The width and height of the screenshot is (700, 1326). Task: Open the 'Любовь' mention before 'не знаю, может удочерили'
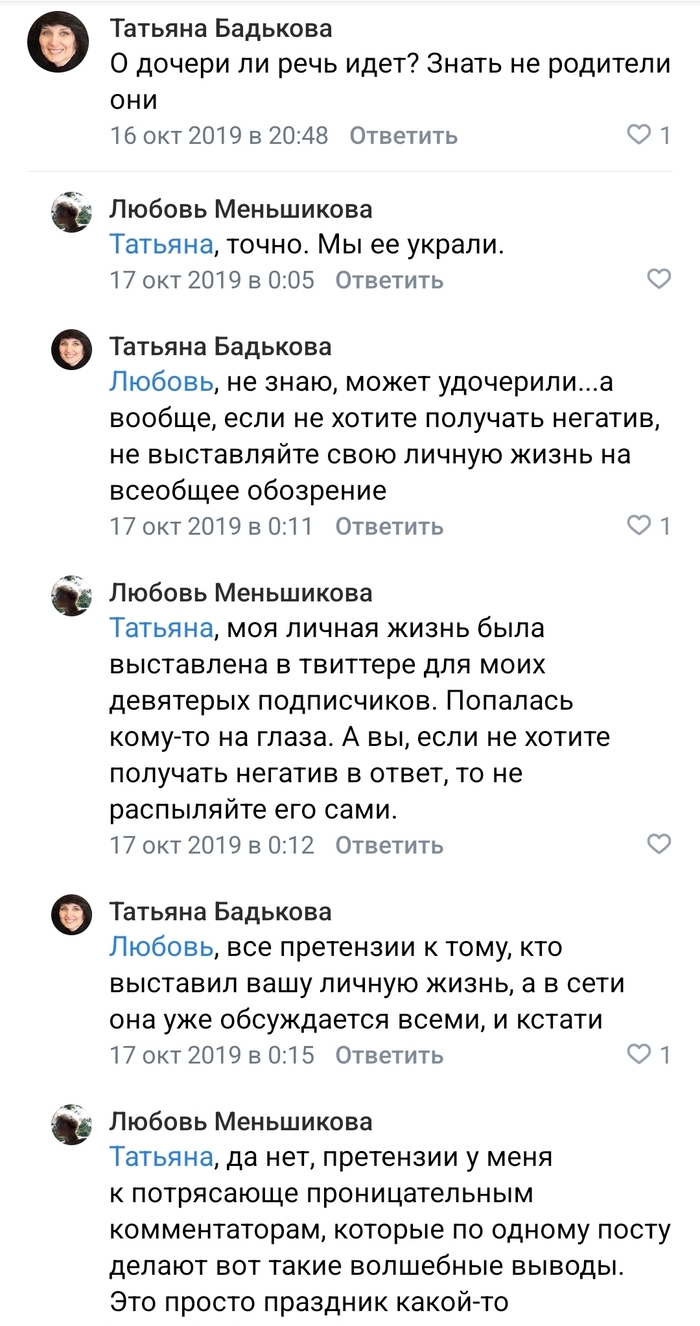tap(160, 382)
